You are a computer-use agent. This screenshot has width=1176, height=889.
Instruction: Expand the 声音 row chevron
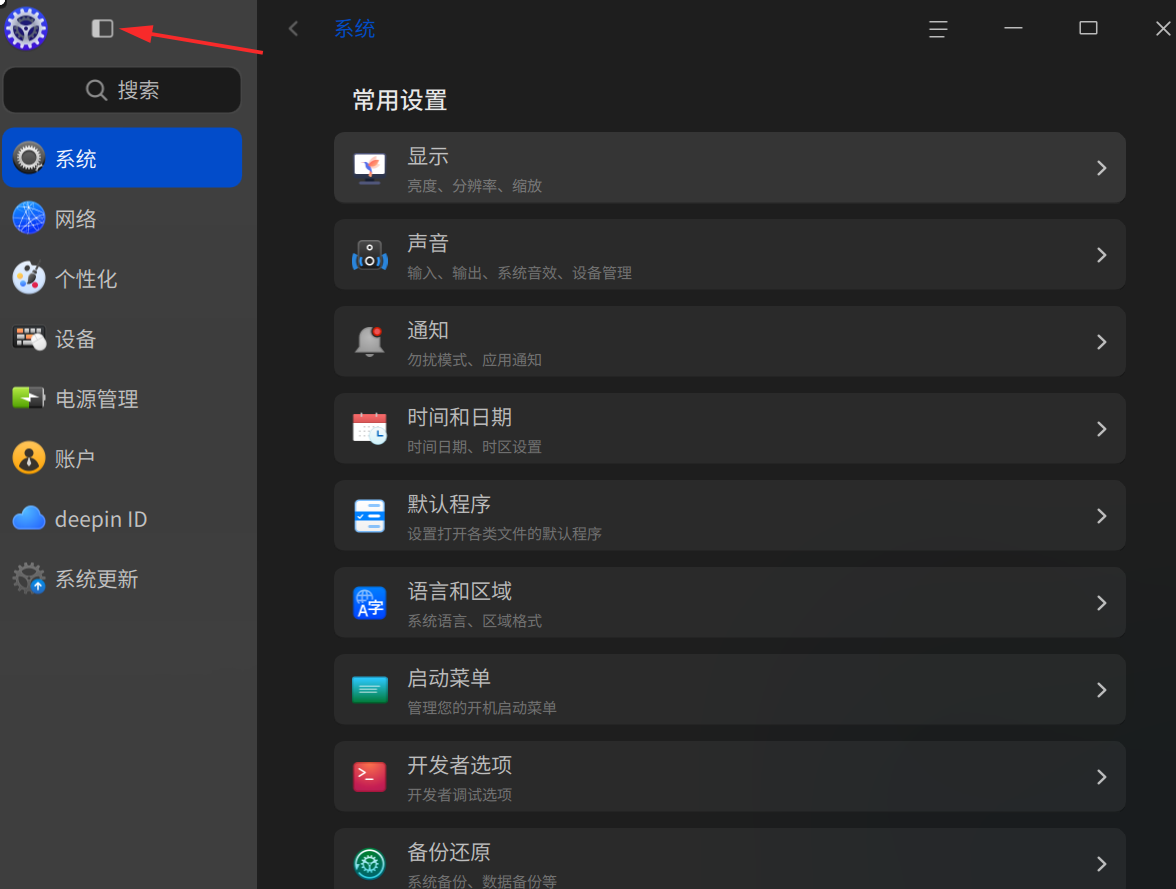[1101, 255]
